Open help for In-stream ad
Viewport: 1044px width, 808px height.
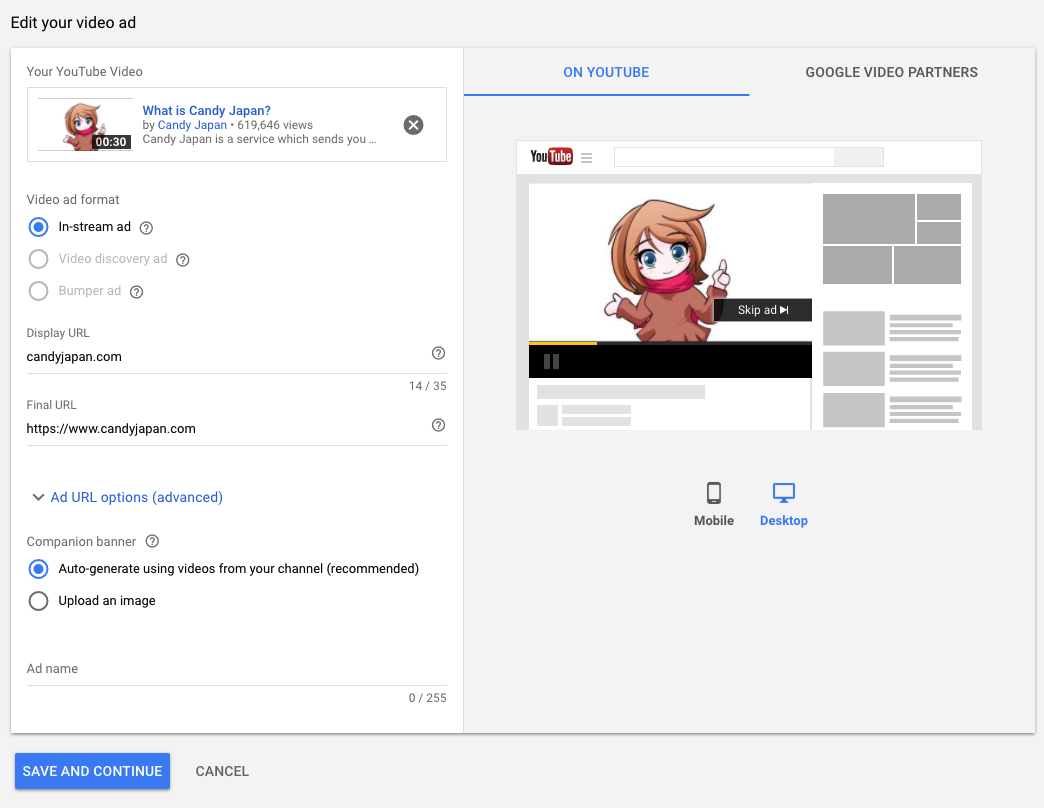[146, 228]
